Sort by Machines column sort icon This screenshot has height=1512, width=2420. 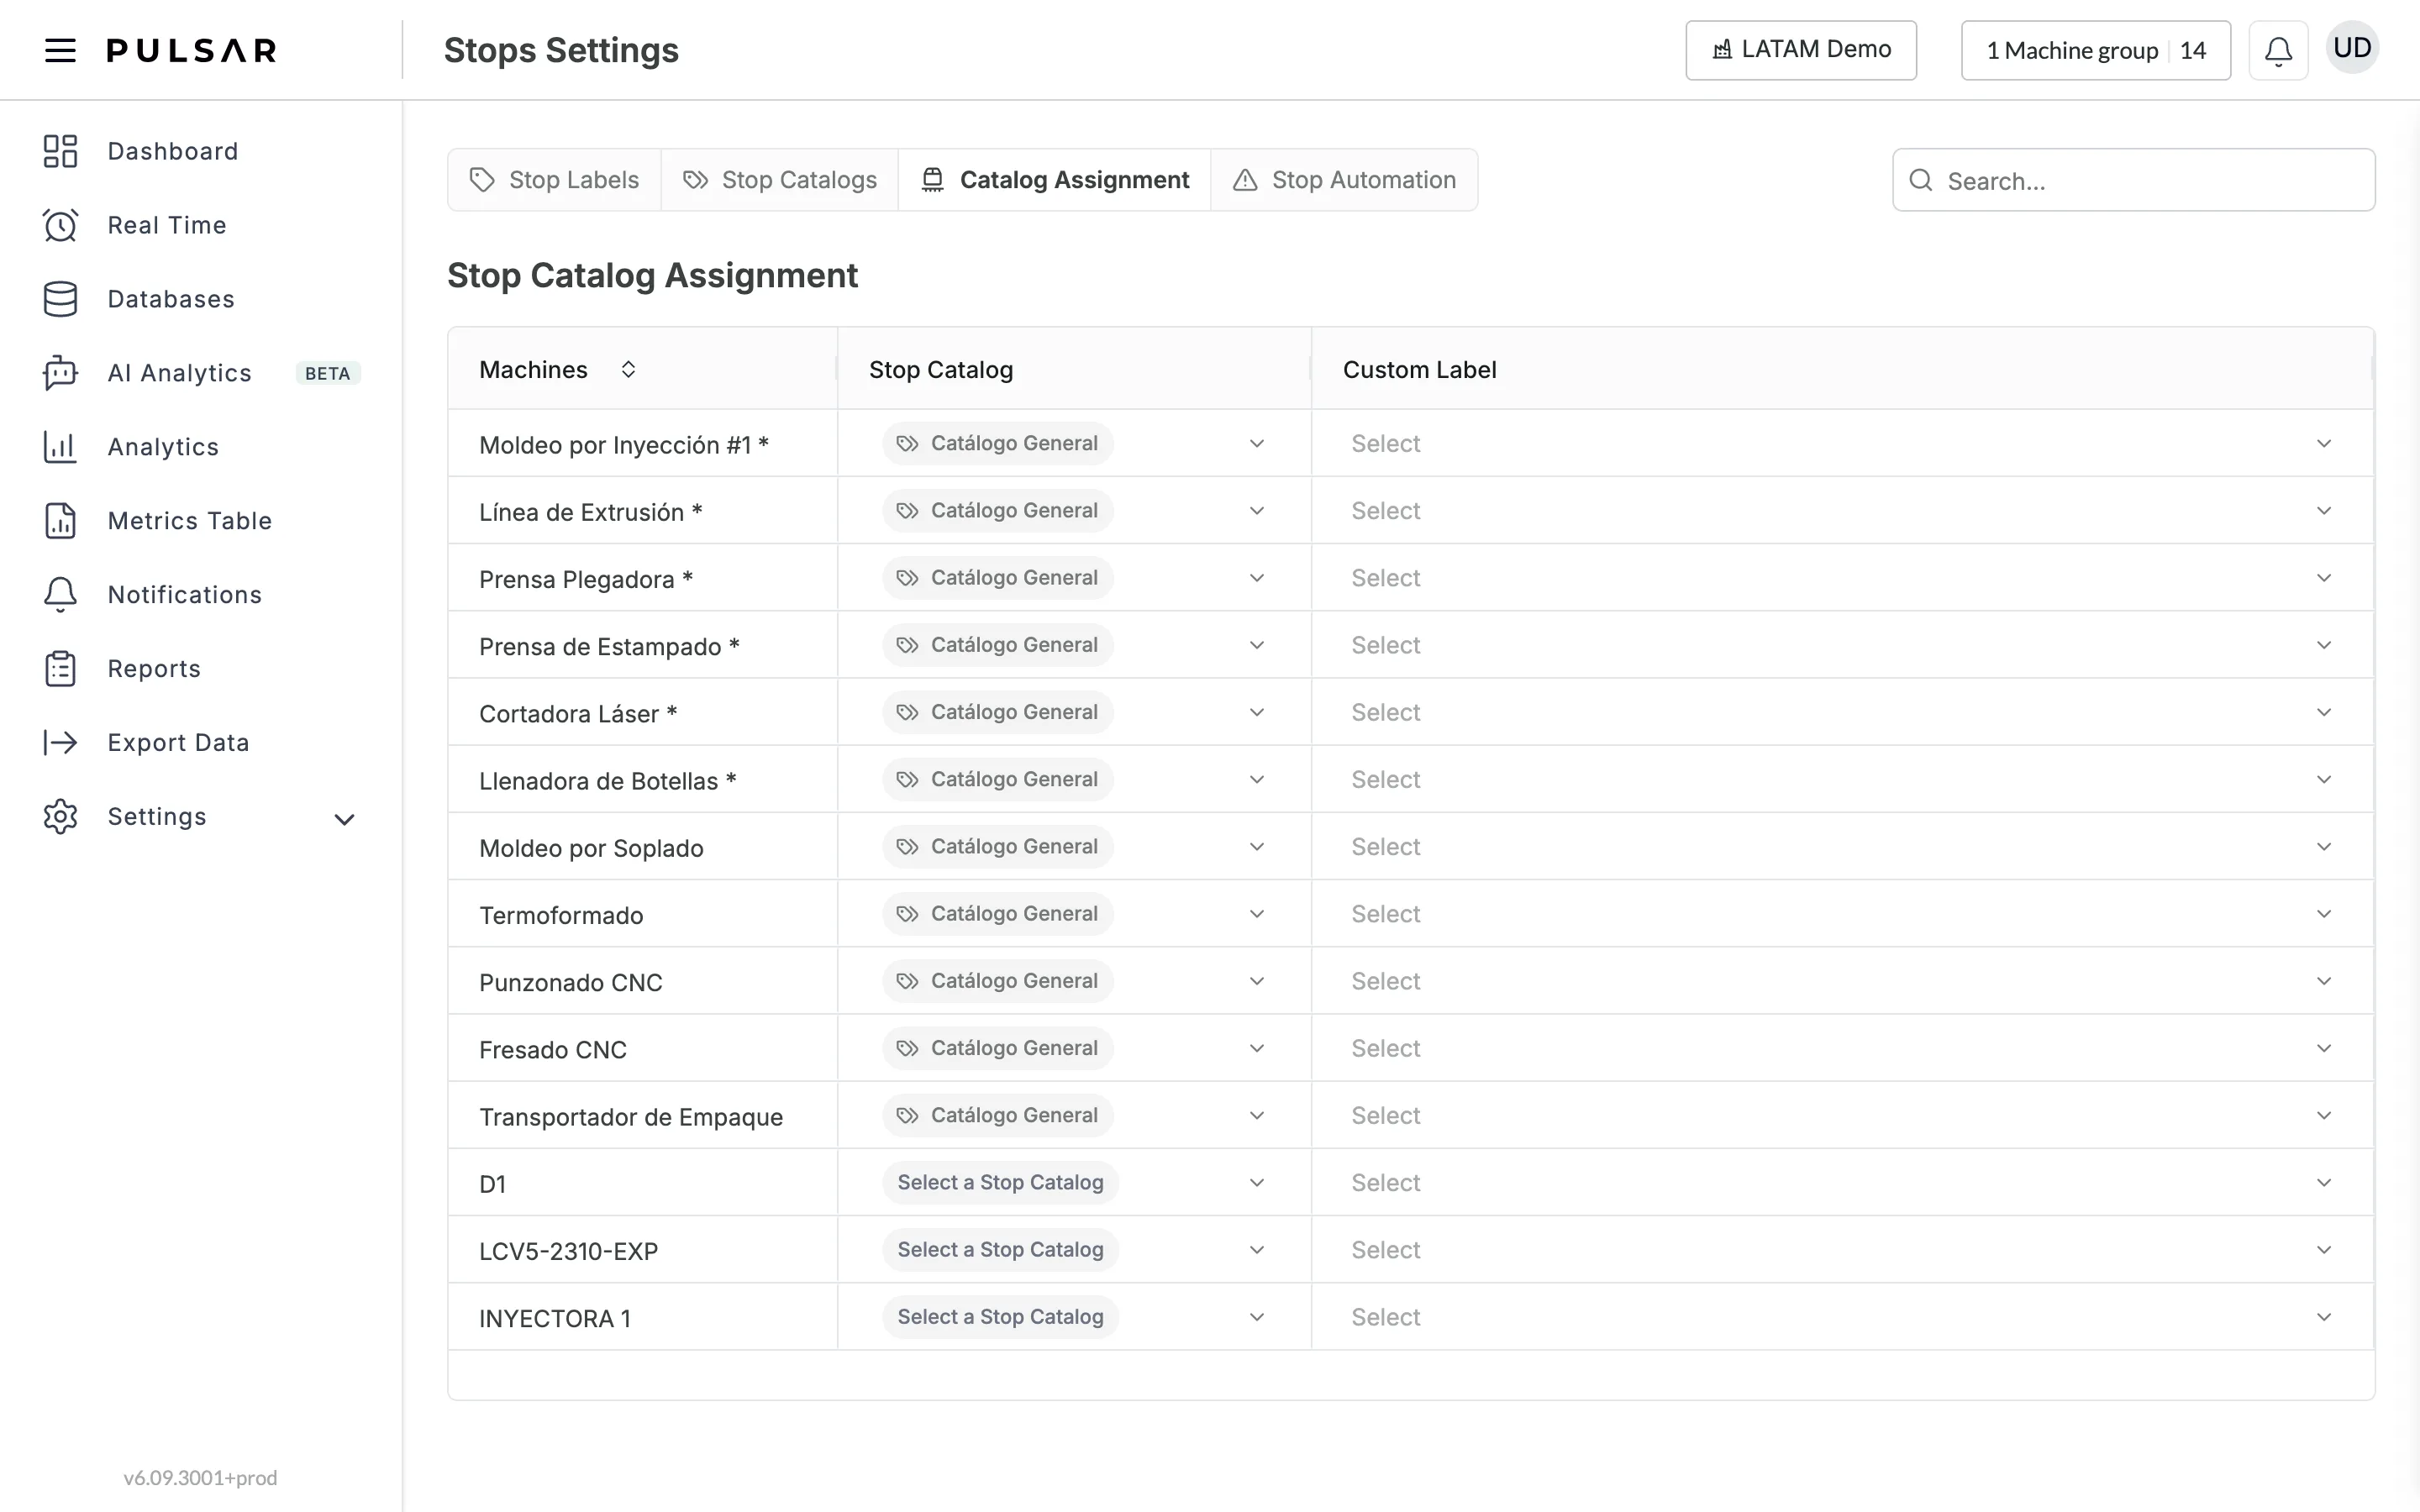click(628, 369)
